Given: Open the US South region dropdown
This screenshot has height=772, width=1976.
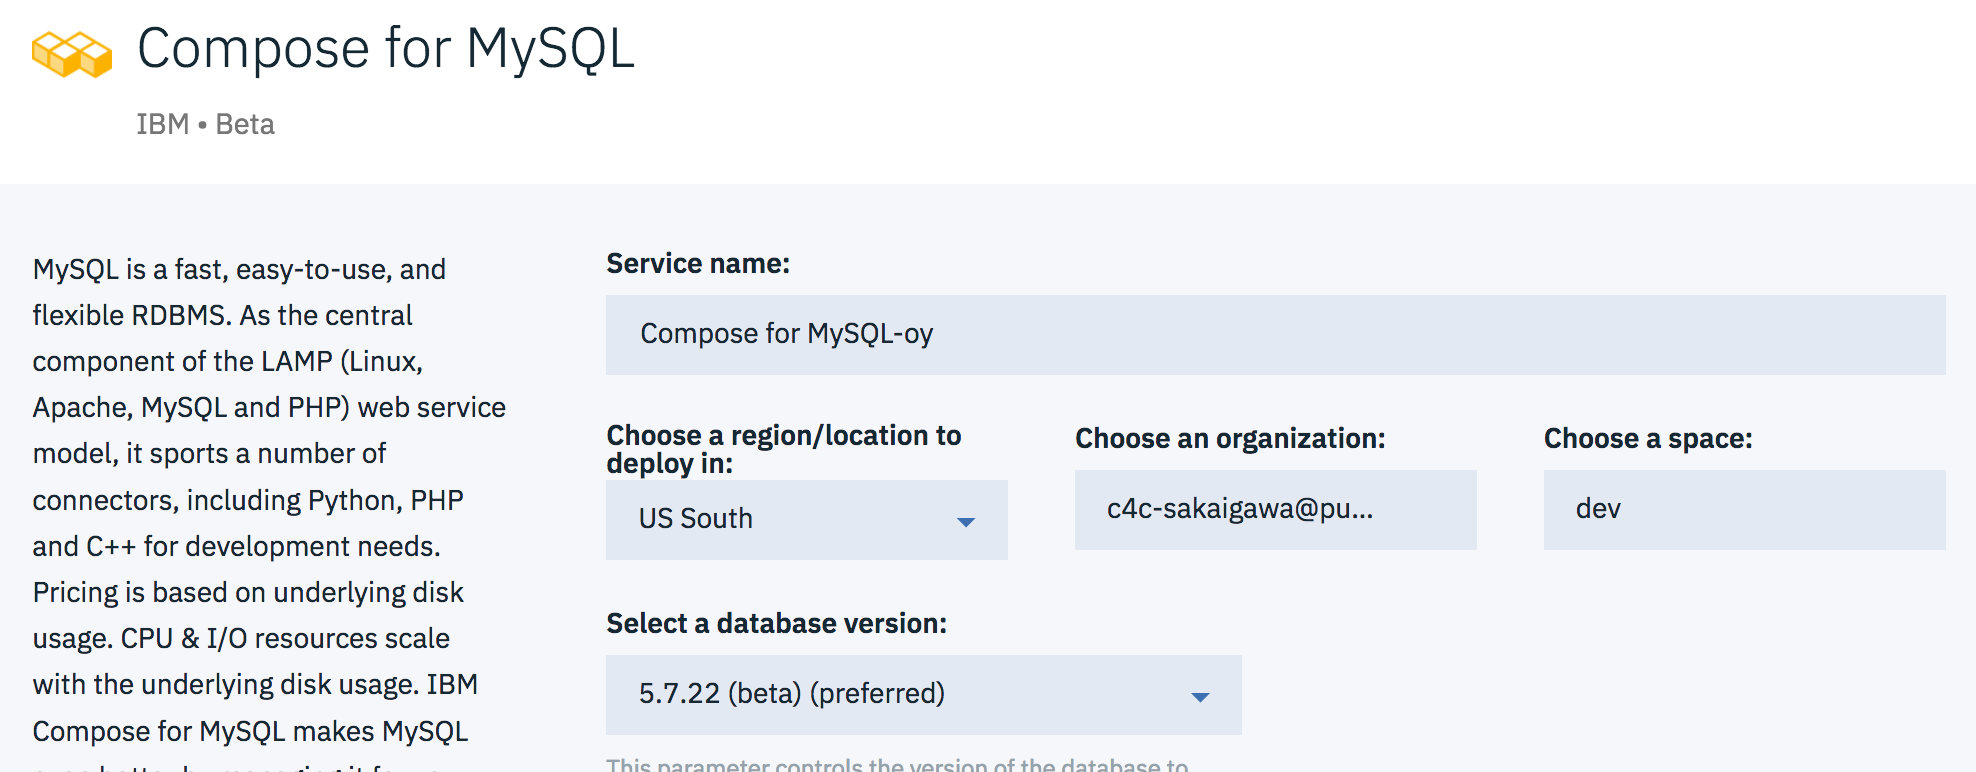Looking at the screenshot, I should (x=806, y=519).
